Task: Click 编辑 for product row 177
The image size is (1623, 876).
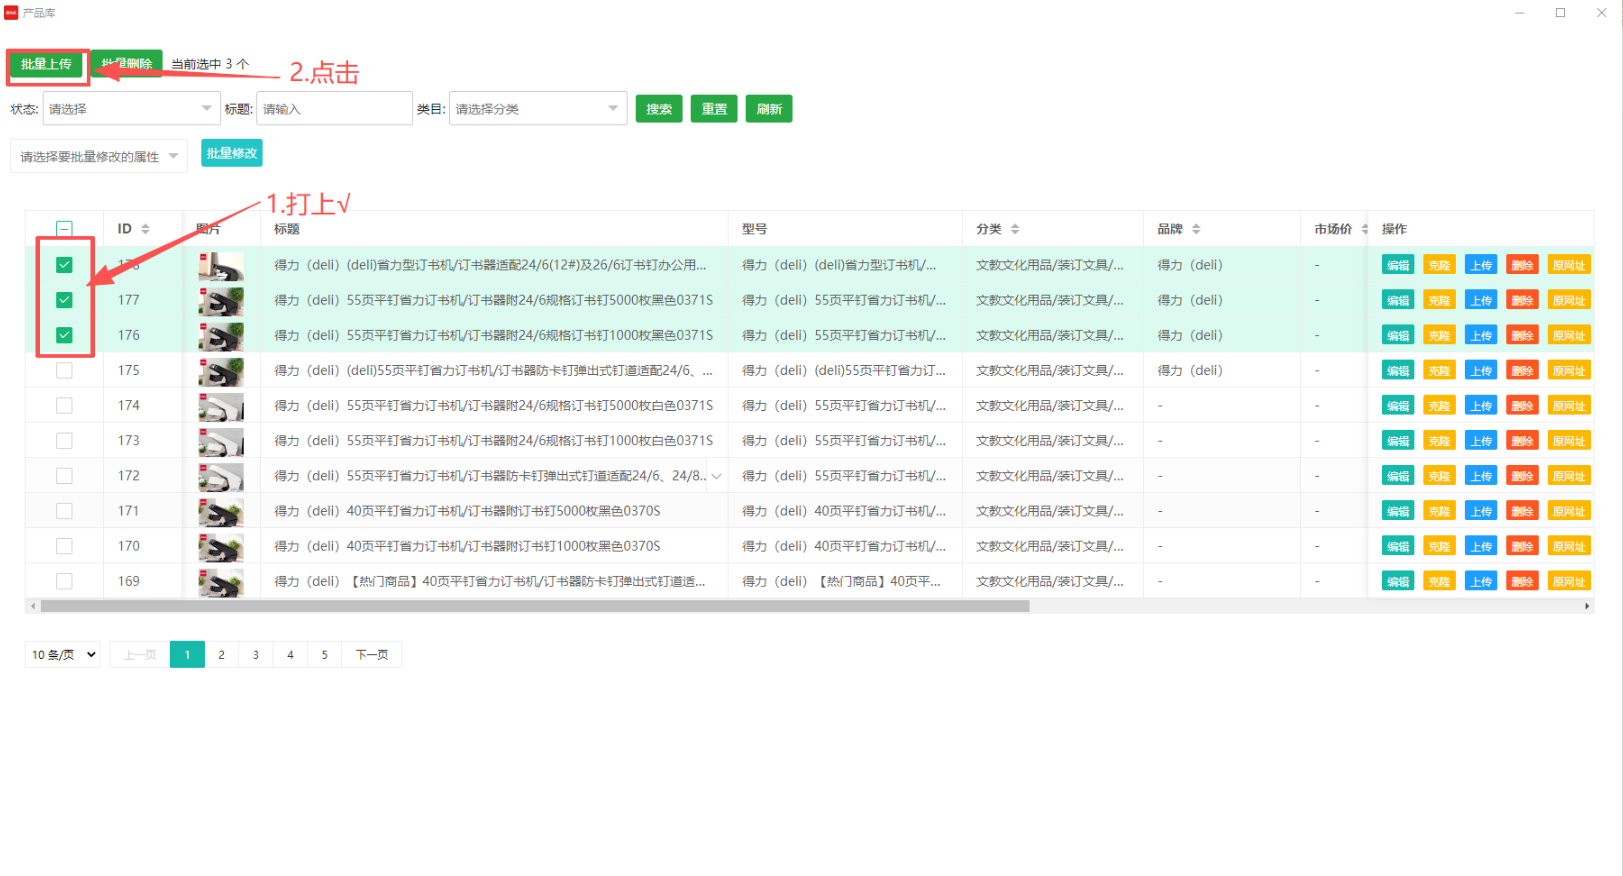Action: tap(1398, 300)
